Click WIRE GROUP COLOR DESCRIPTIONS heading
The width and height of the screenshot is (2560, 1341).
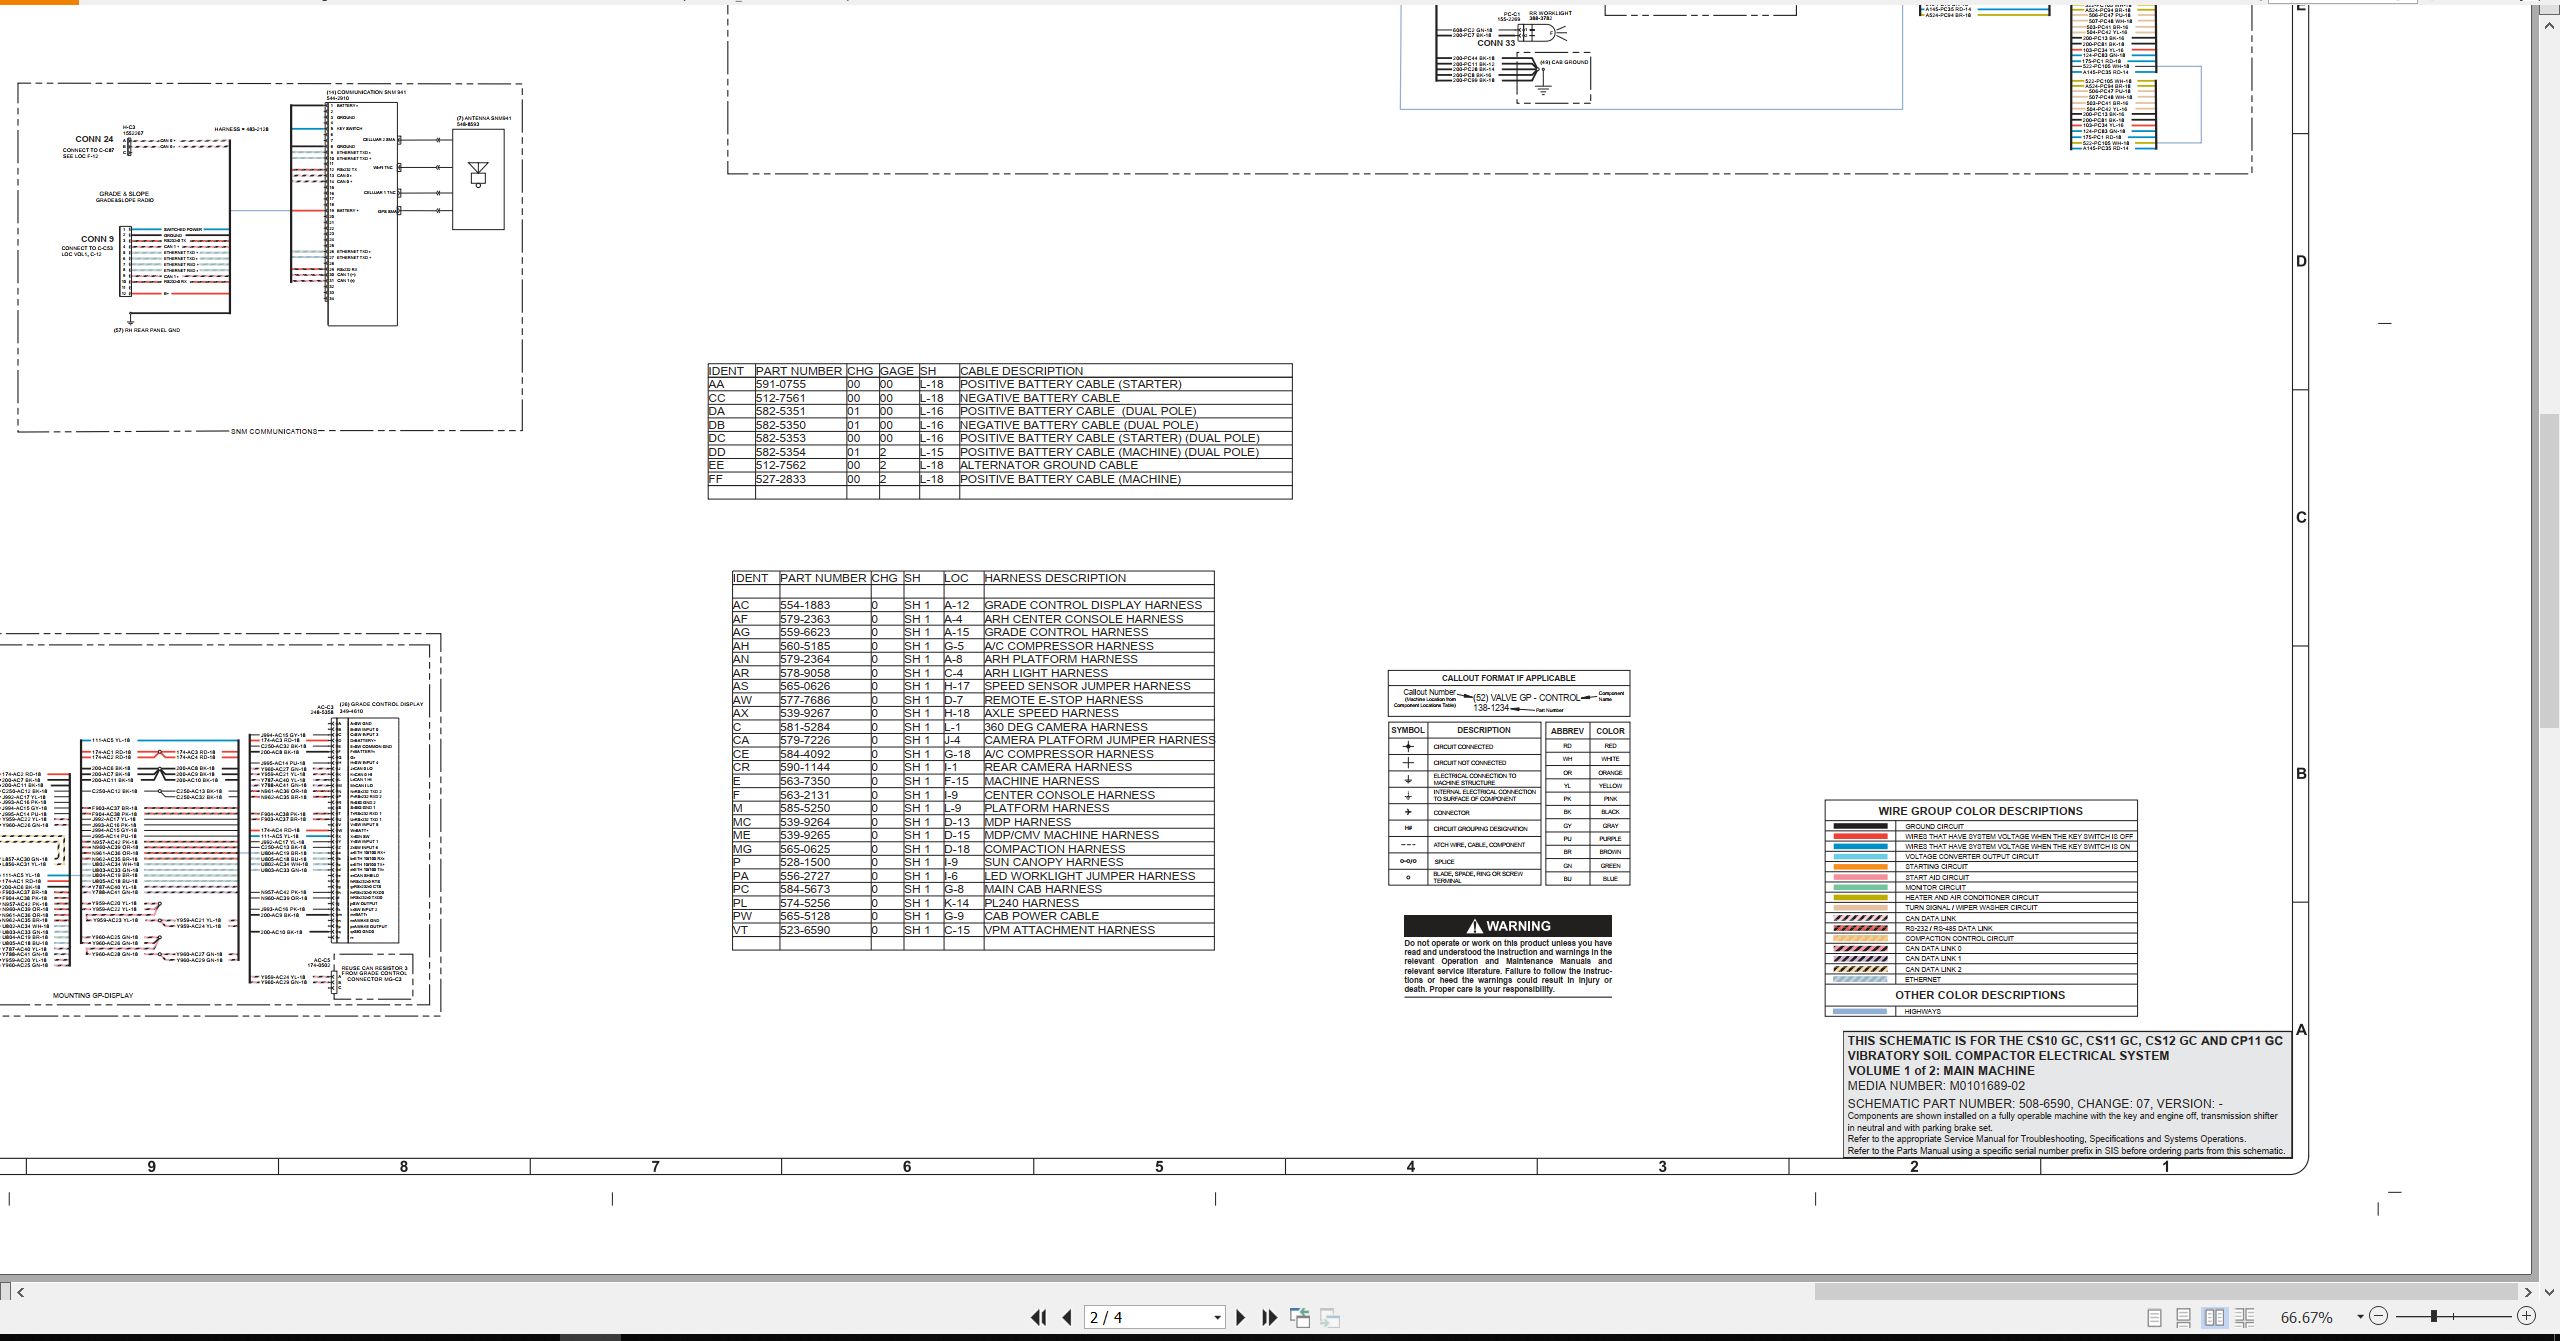pos(1980,811)
